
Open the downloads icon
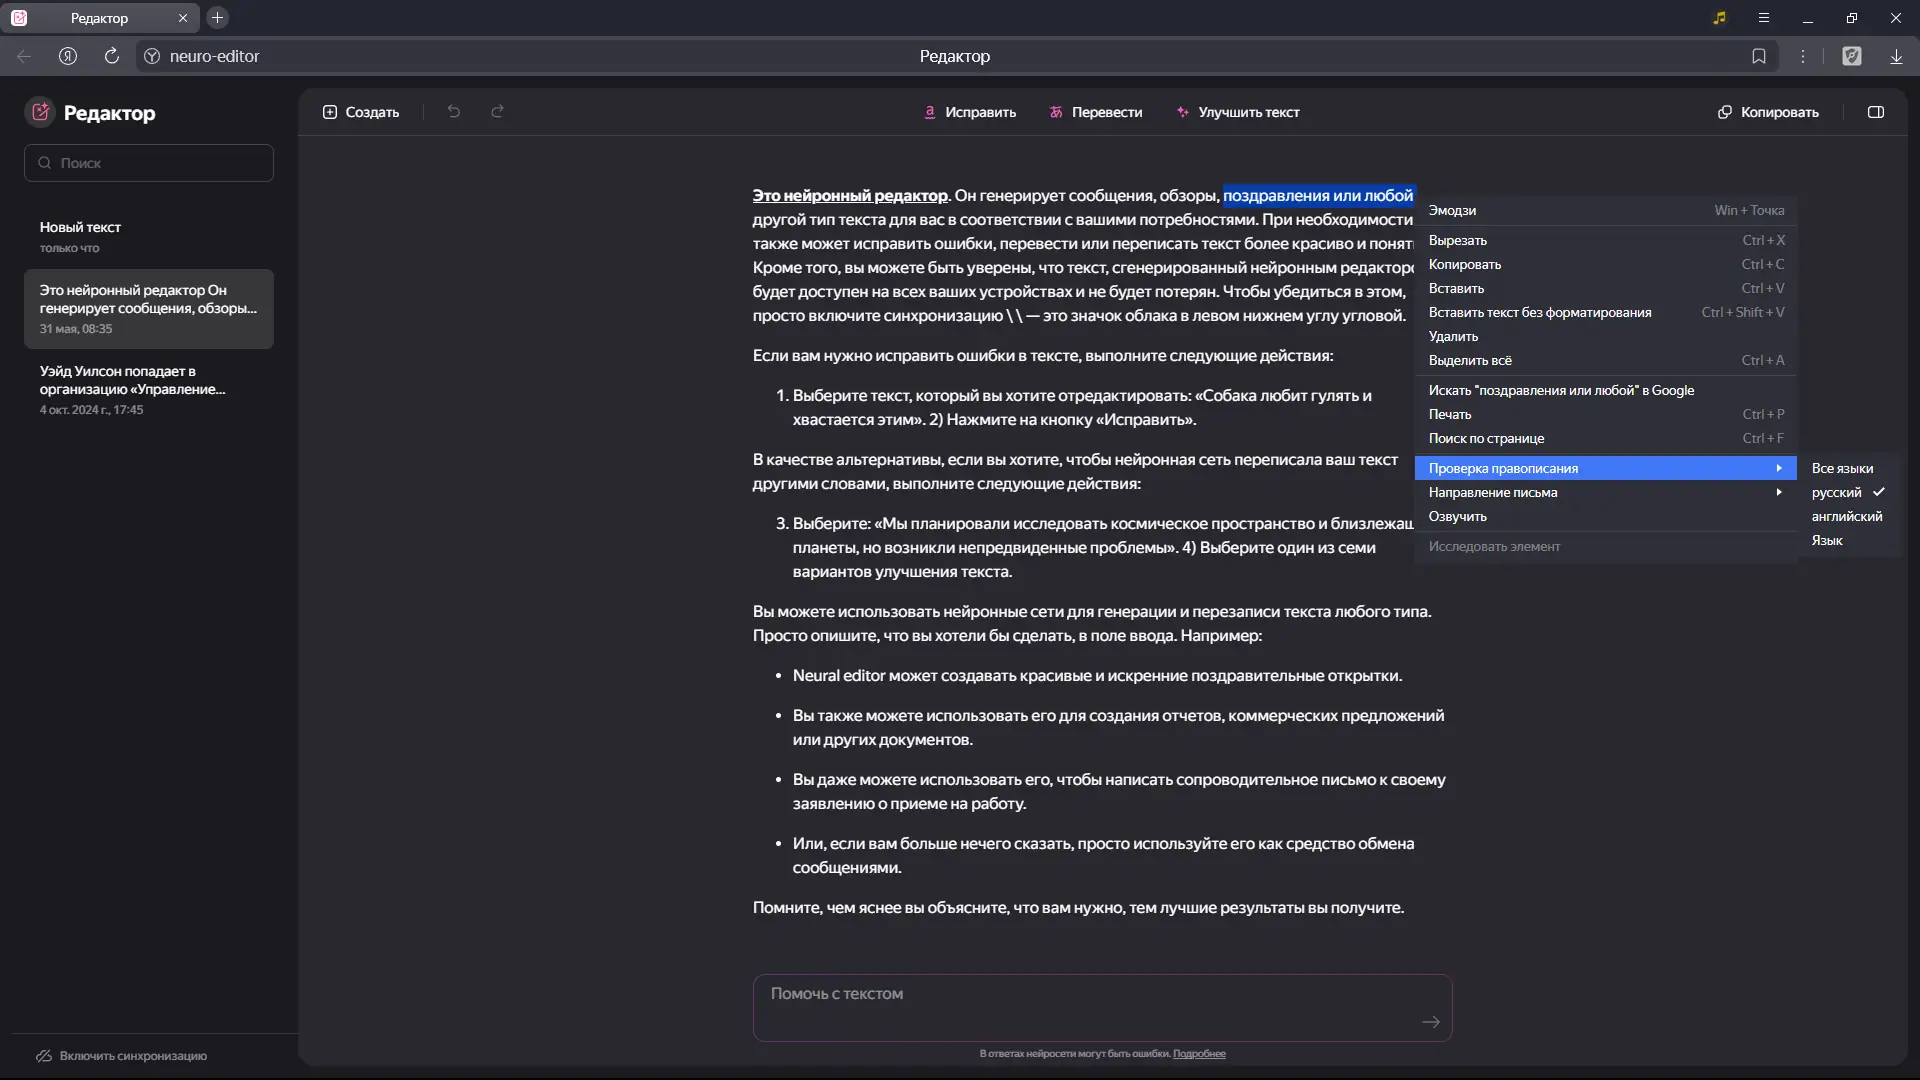[1896, 57]
